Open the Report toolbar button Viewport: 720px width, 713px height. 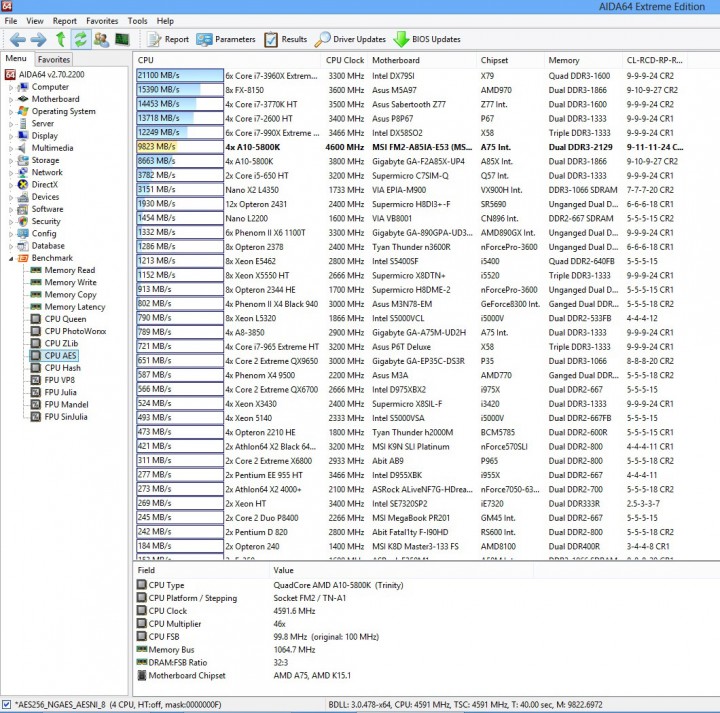click(168, 39)
